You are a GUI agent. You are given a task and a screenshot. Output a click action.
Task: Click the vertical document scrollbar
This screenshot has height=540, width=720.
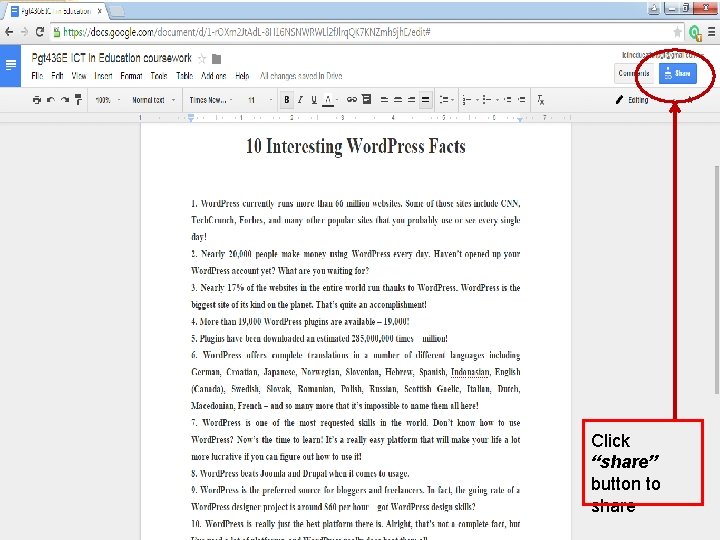click(x=716, y=279)
